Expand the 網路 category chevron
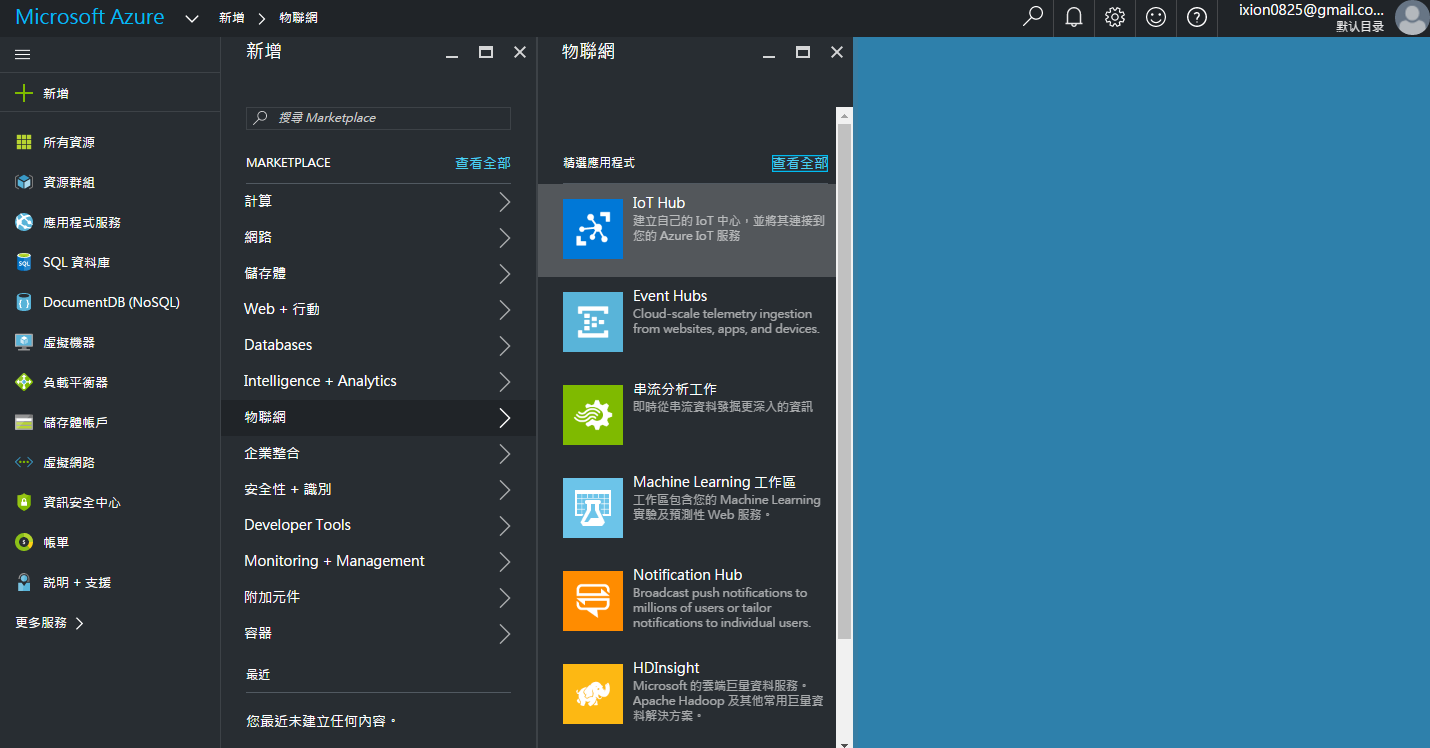This screenshot has width=1430, height=748. (x=504, y=238)
